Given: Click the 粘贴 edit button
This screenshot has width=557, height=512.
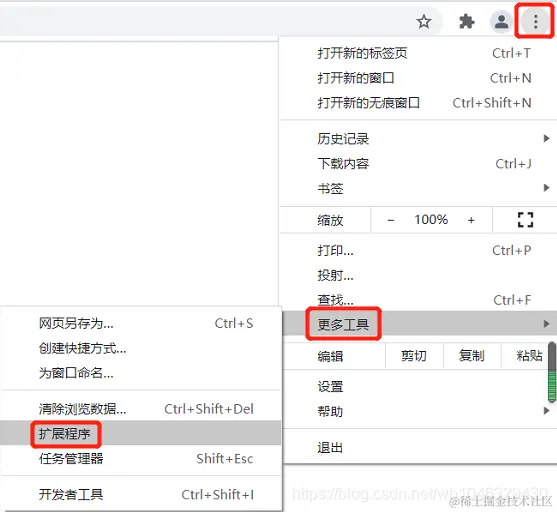Looking at the screenshot, I should click(529, 356).
